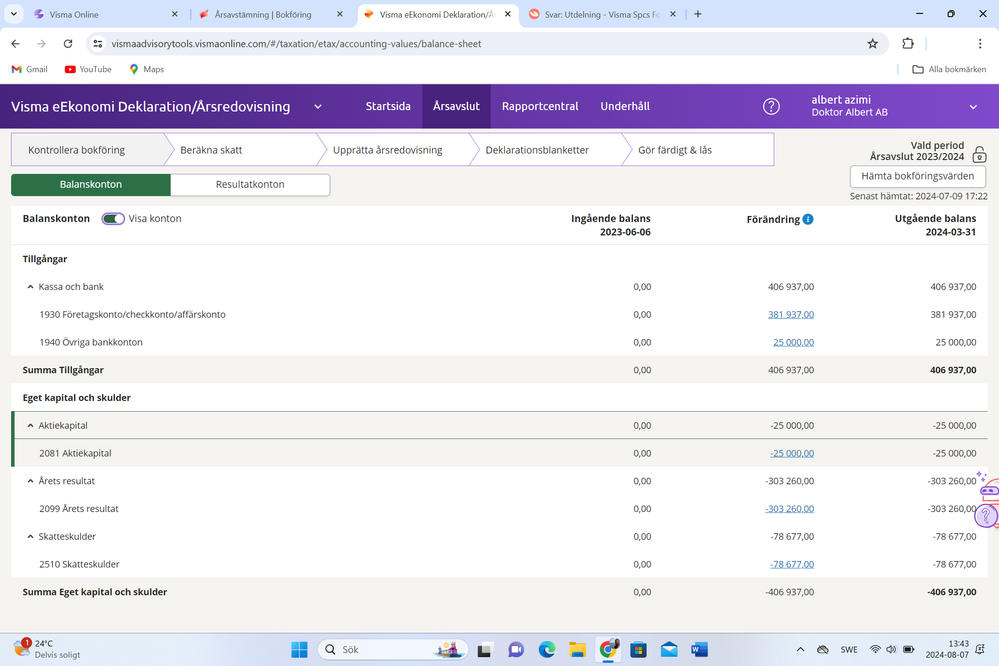
Task: Bookmark this page with the star icon
Action: pos(872,43)
